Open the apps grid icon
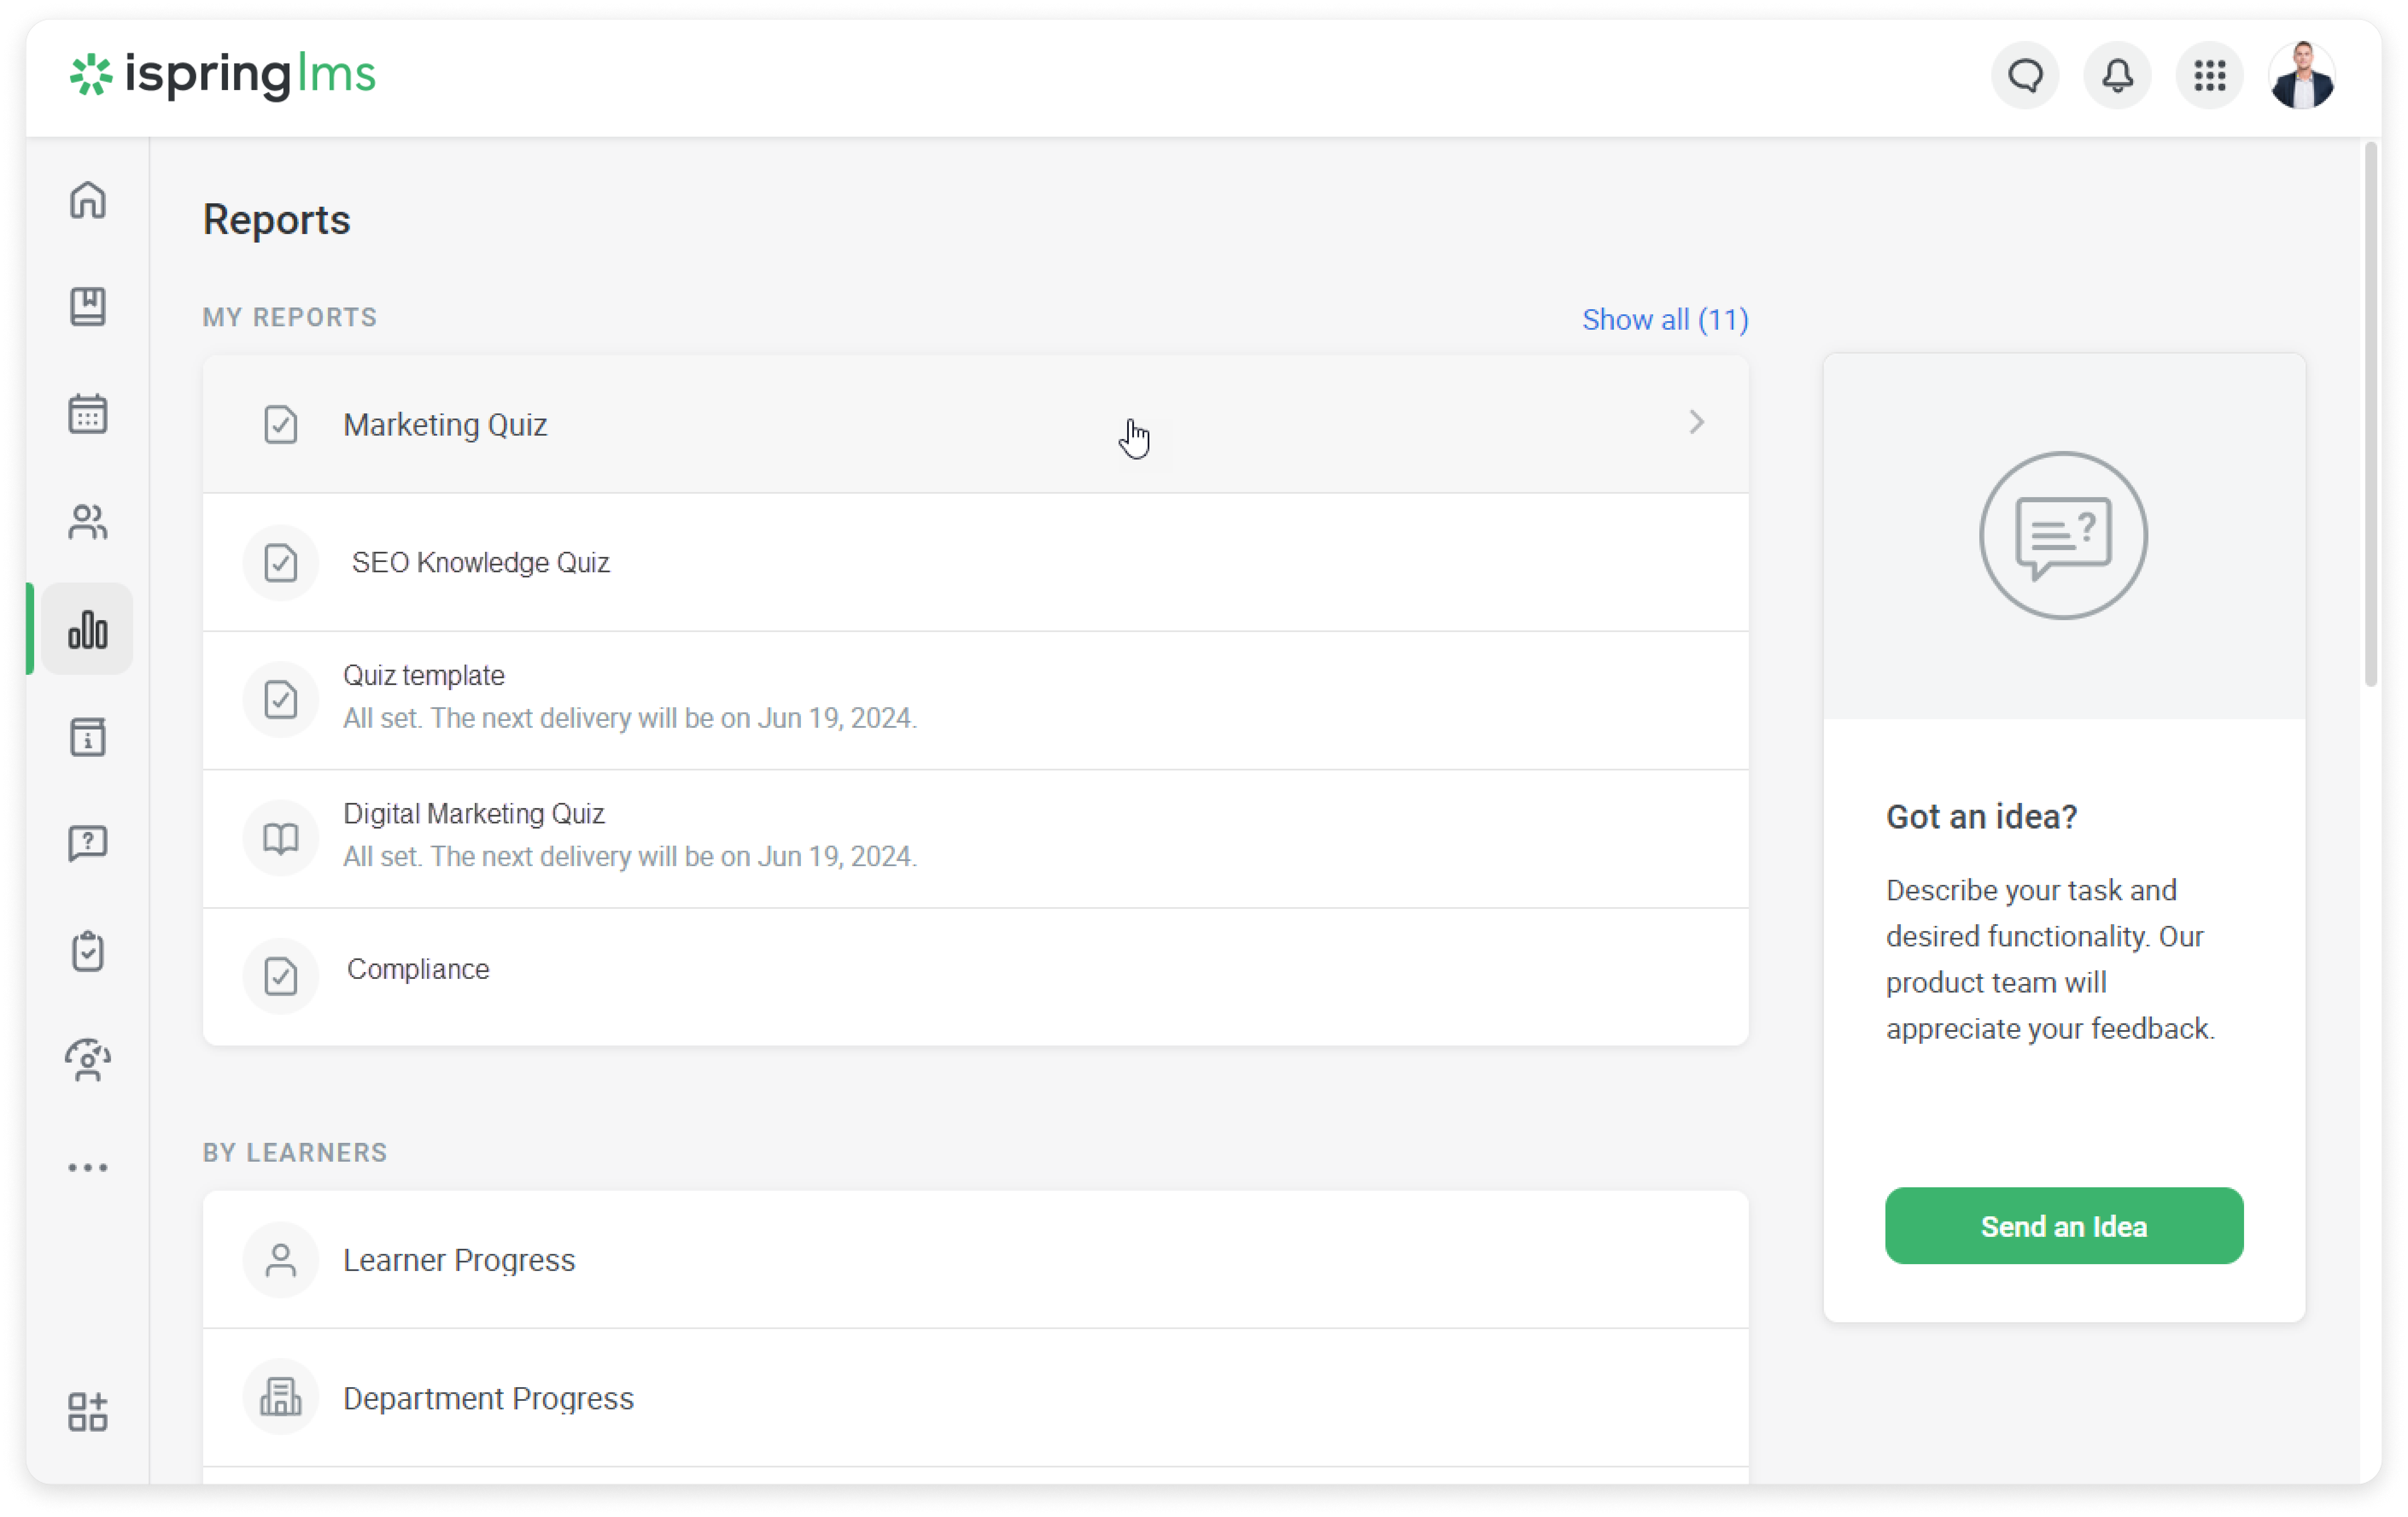The width and height of the screenshot is (2408, 1517). point(2209,76)
